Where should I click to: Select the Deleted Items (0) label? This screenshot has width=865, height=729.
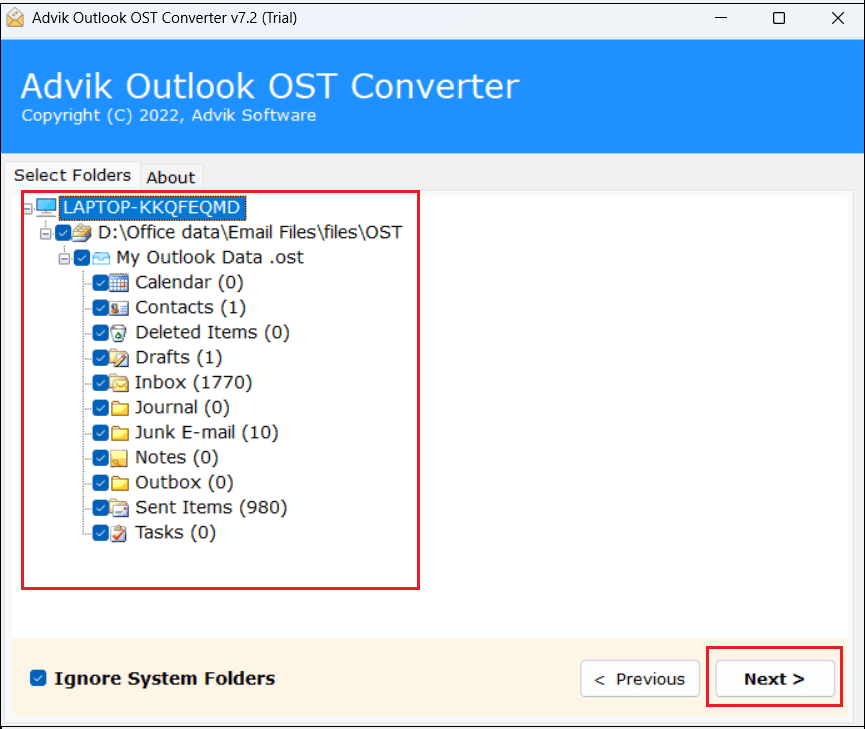(212, 333)
